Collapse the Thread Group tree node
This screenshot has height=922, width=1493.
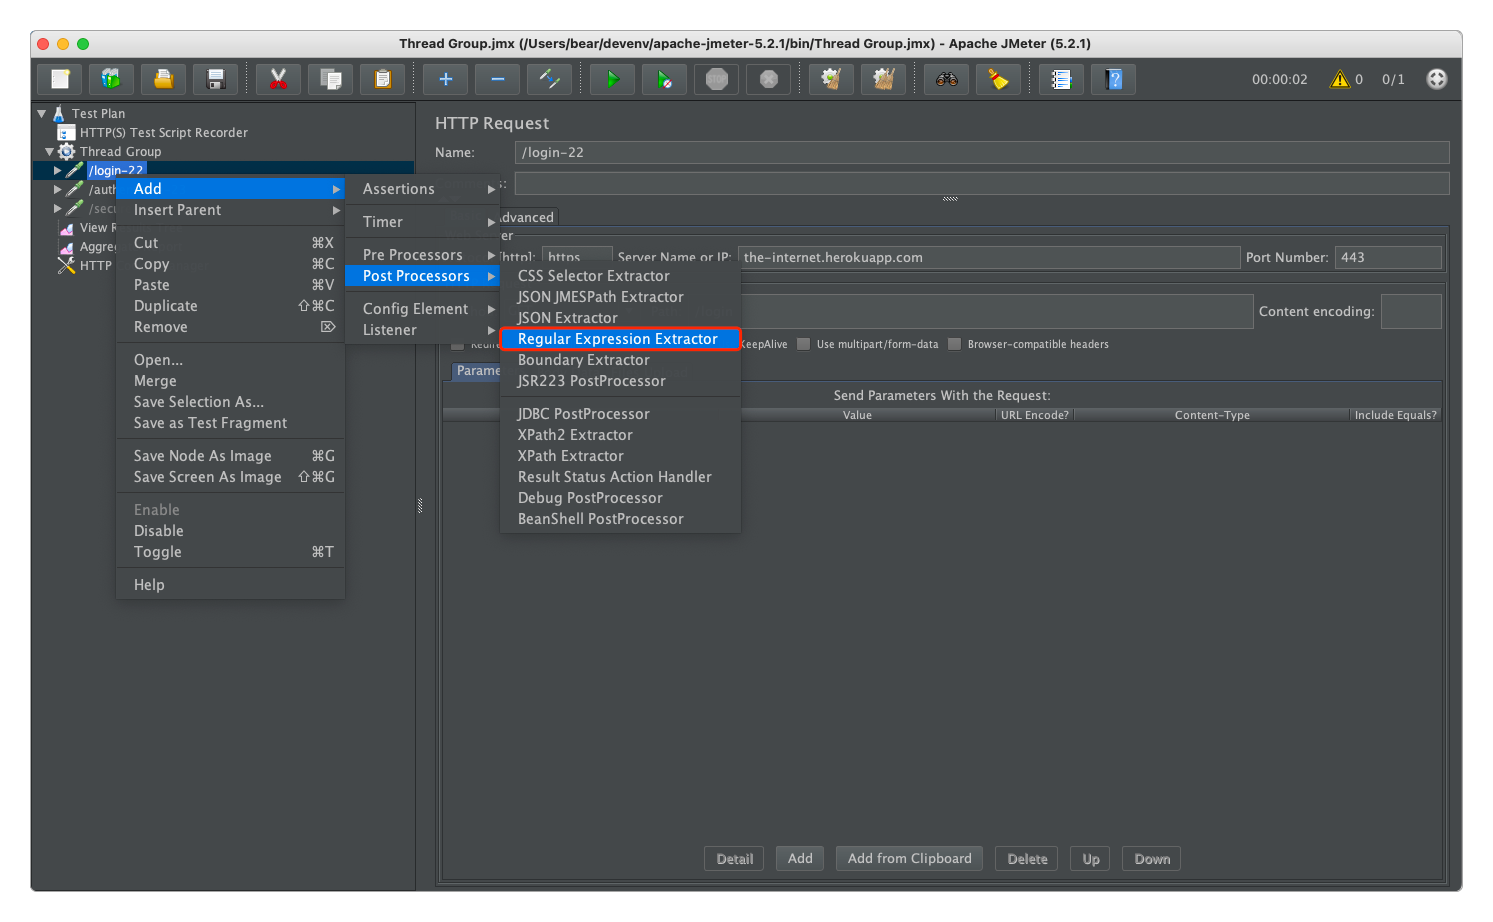coord(50,152)
